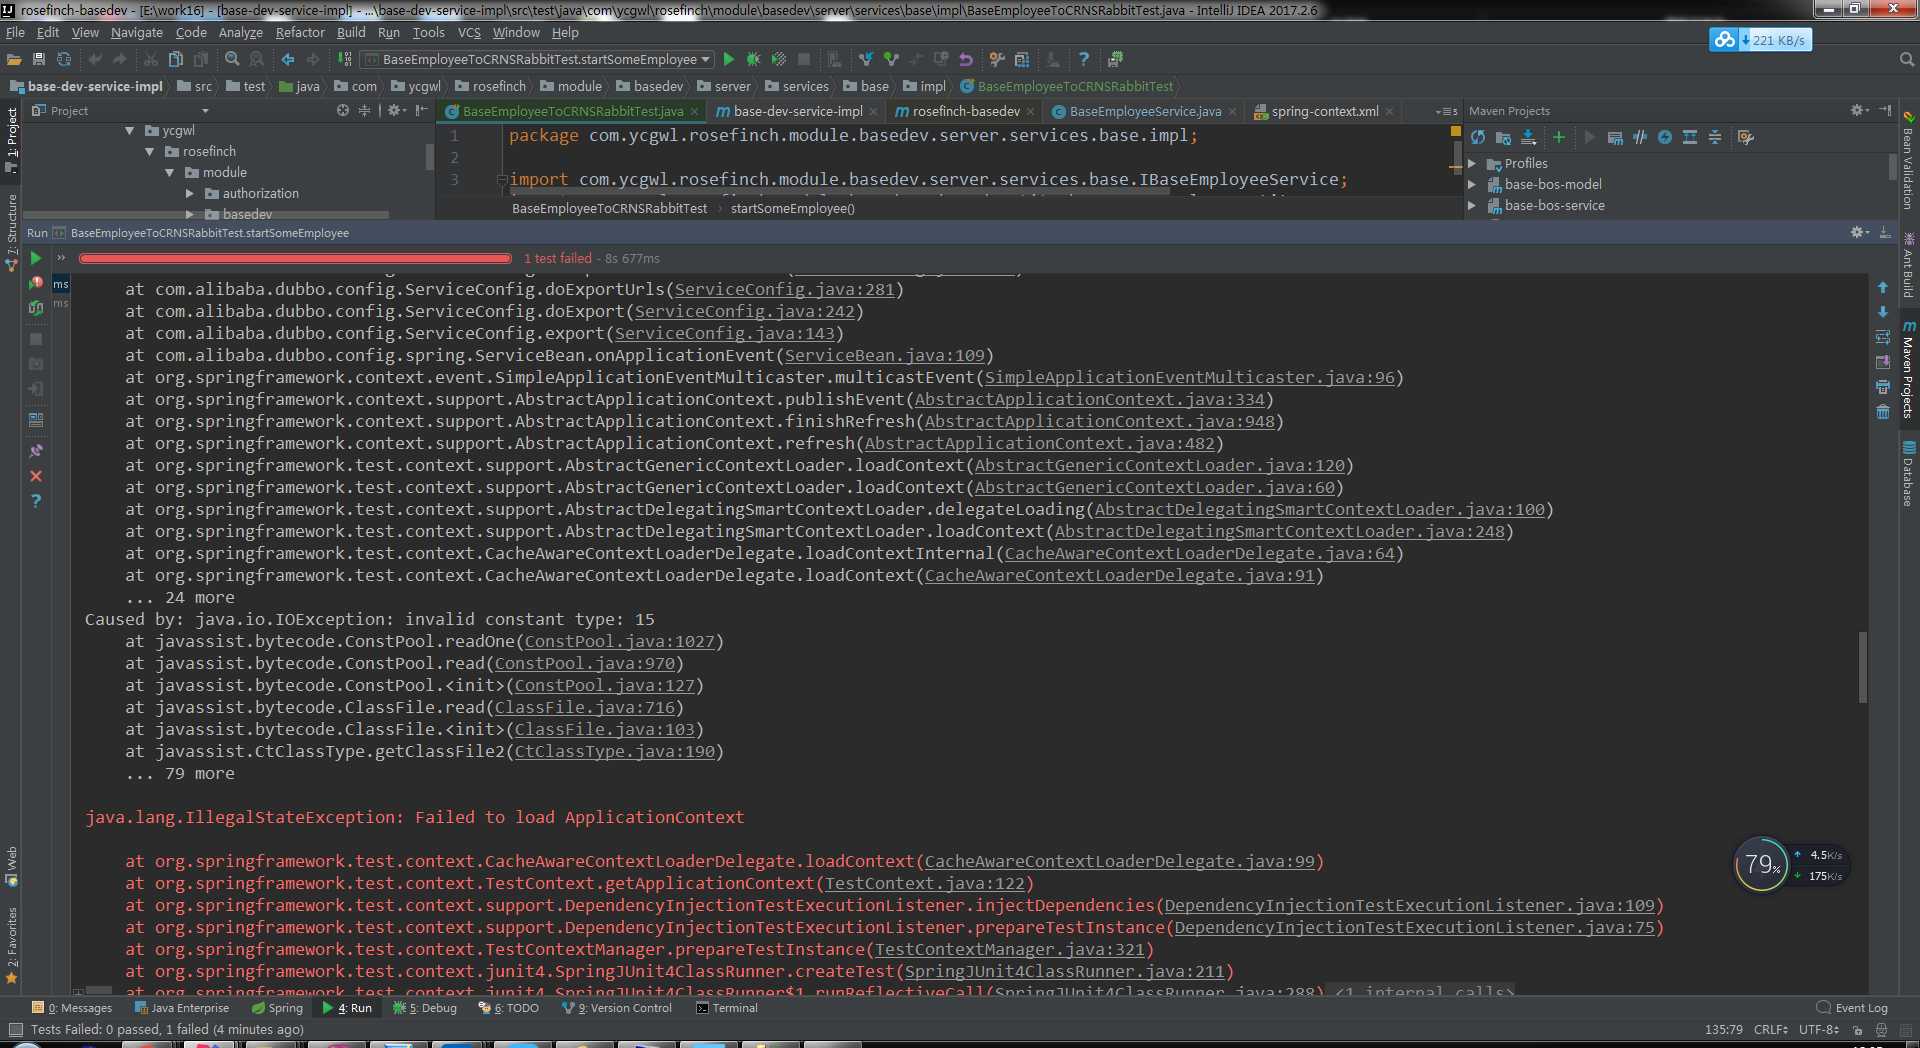
Task: Click UTF-8 encoding in status bar
Action: point(1818,1029)
